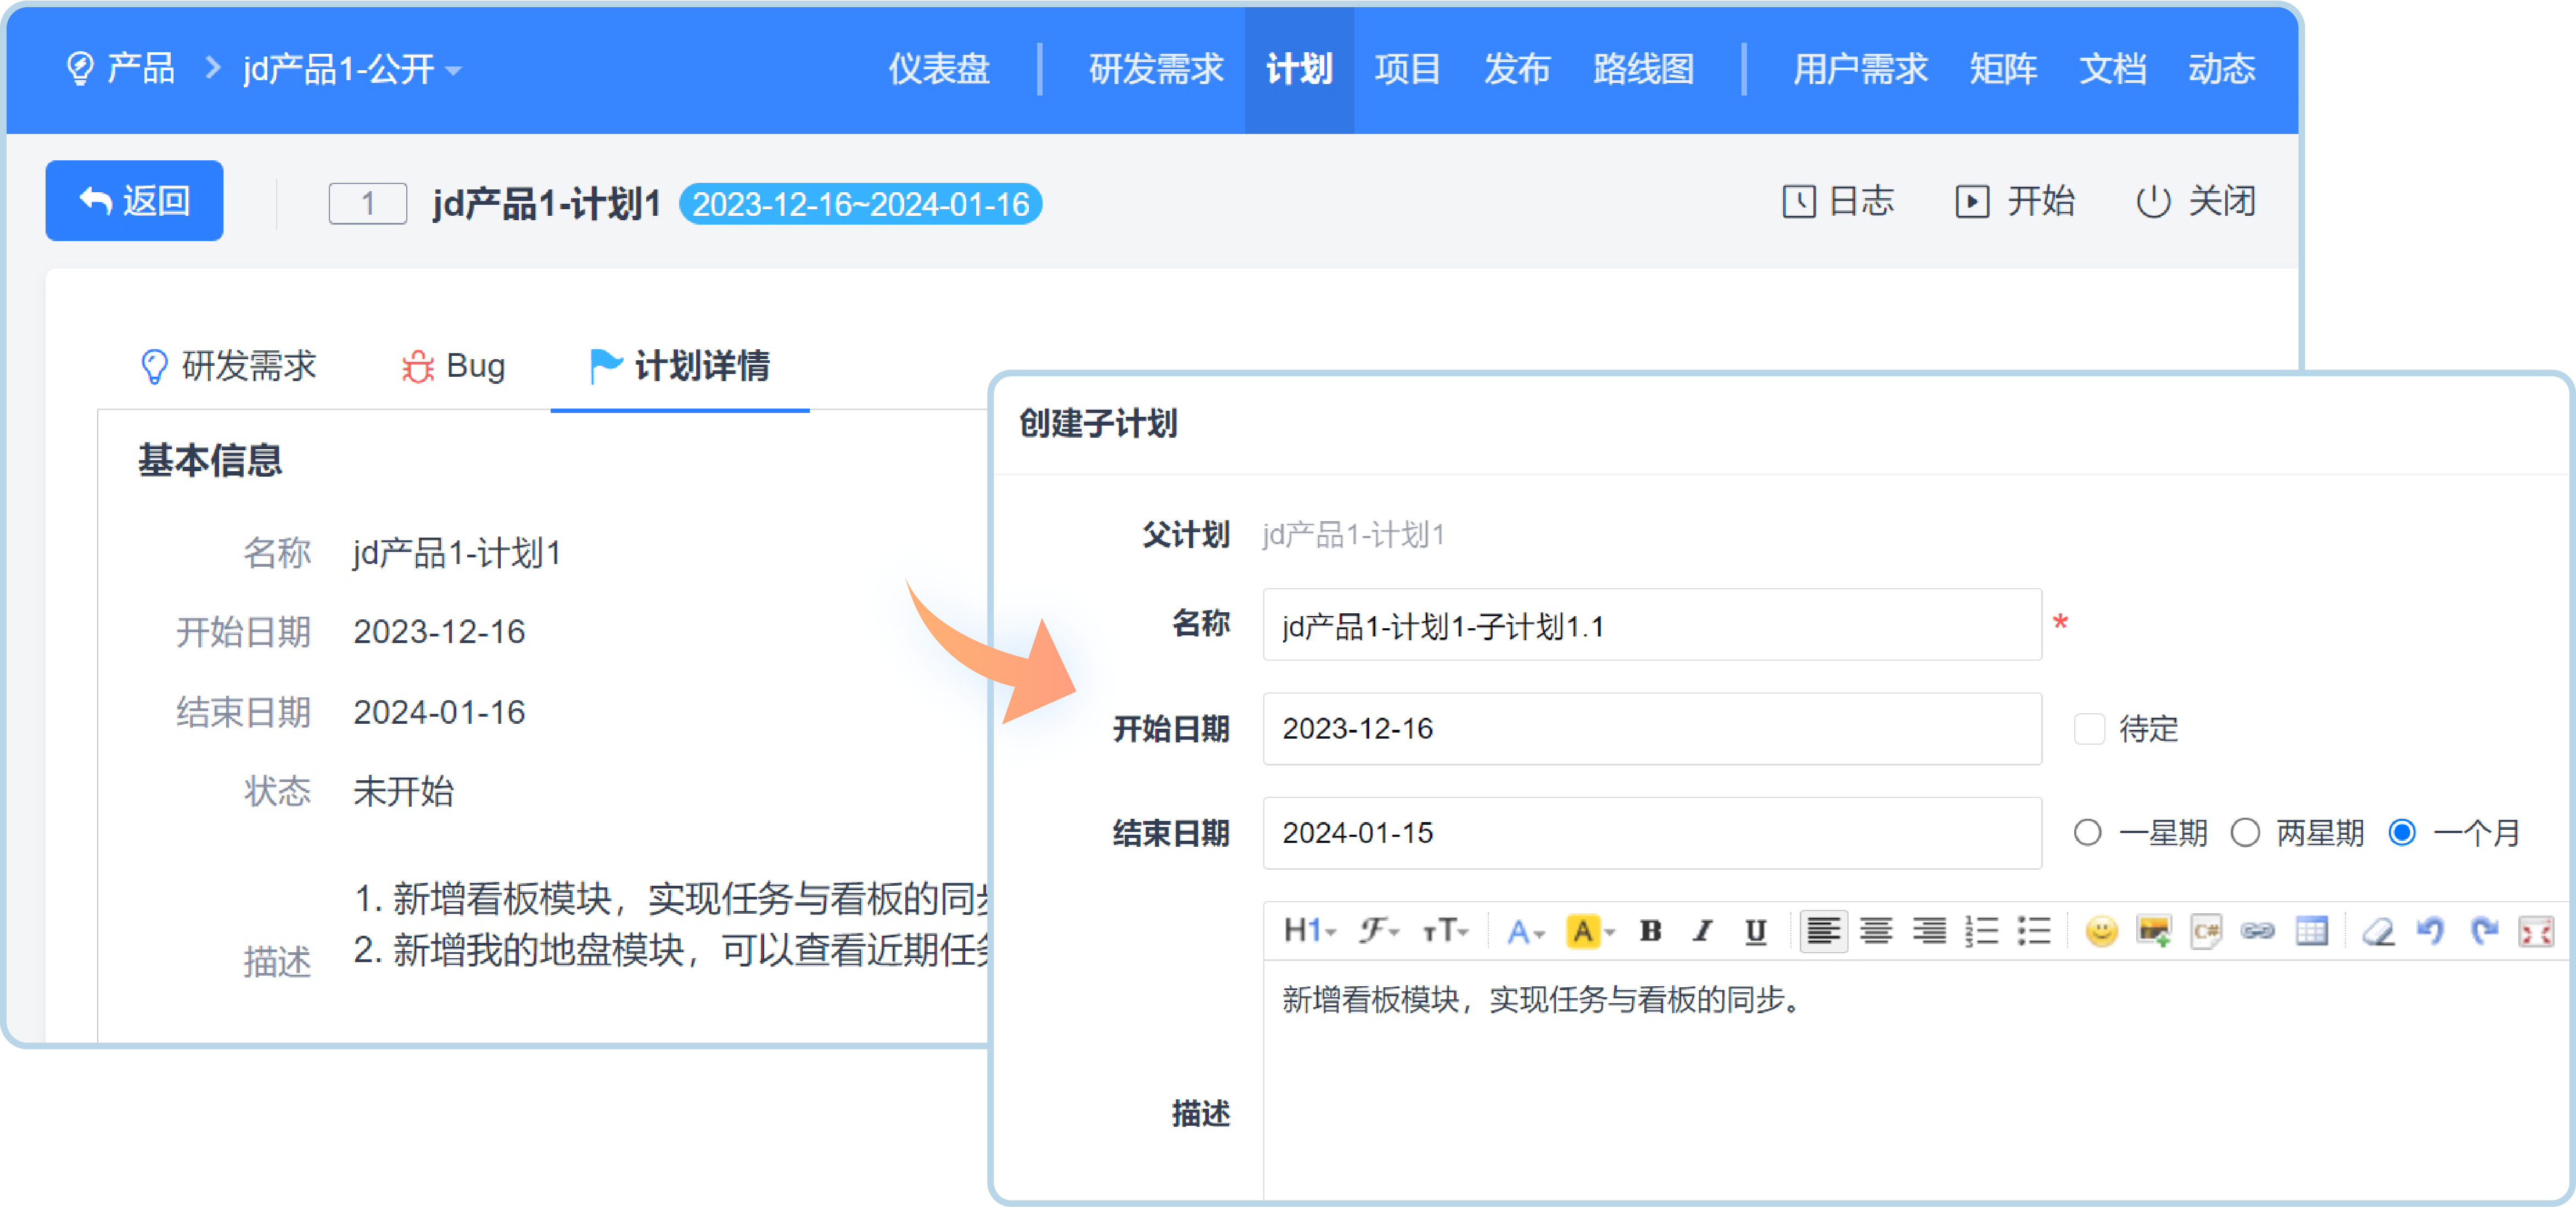Click the italic formatting icon
The image size is (2576, 1207).
click(1702, 931)
